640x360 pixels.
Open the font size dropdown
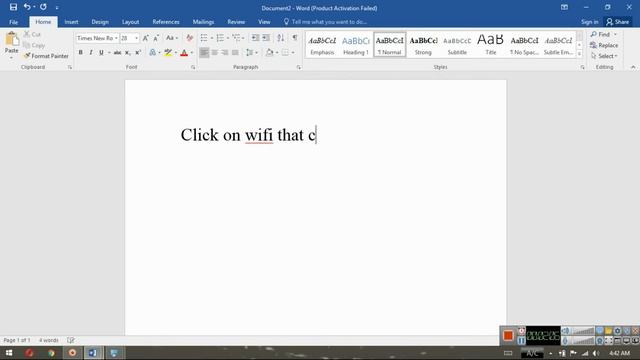tap(136, 38)
